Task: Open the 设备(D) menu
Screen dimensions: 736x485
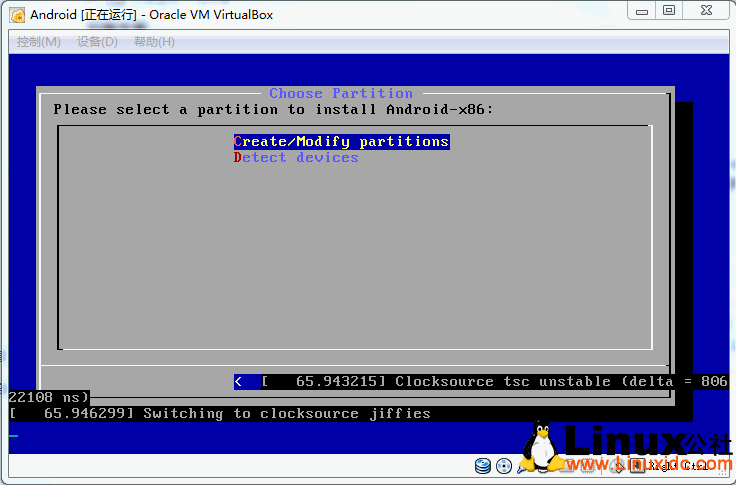Action: tap(97, 42)
